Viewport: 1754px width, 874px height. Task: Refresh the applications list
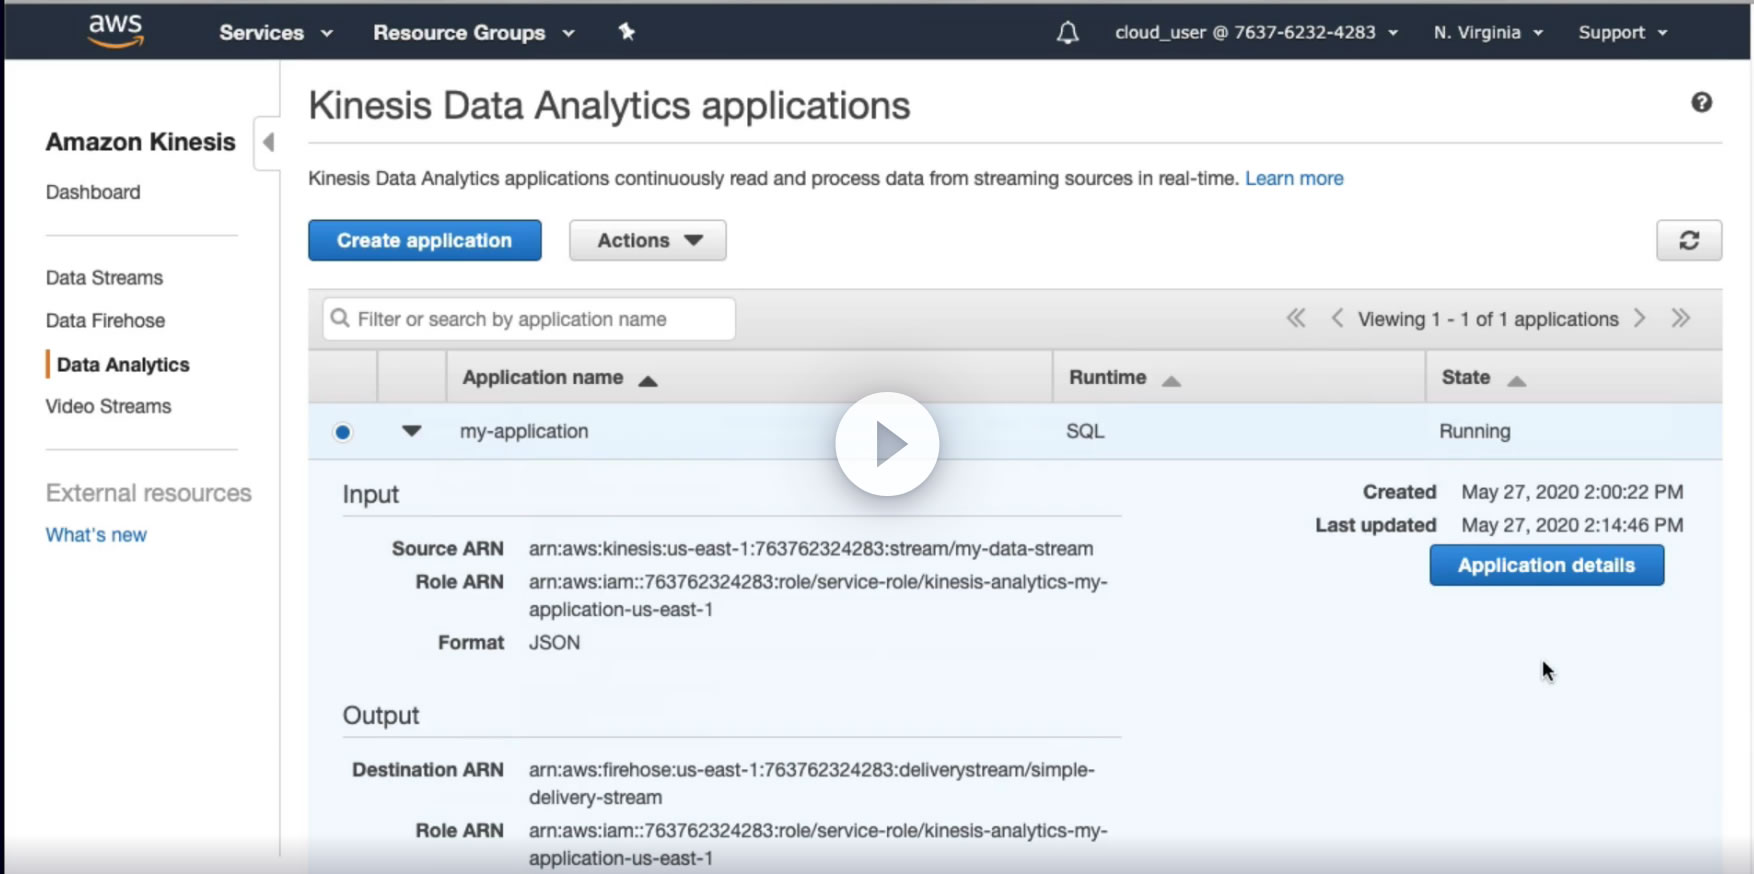click(1688, 241)
